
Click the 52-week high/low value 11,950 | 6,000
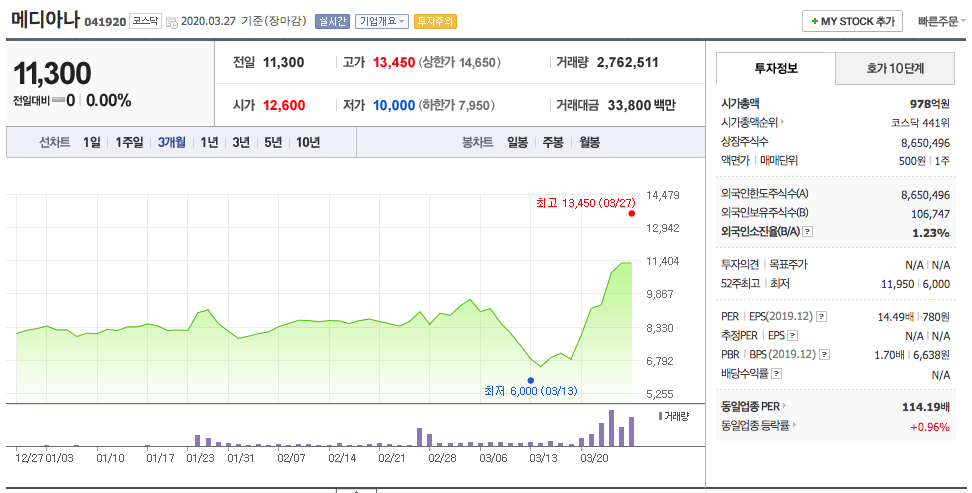[x=916, y=284]
